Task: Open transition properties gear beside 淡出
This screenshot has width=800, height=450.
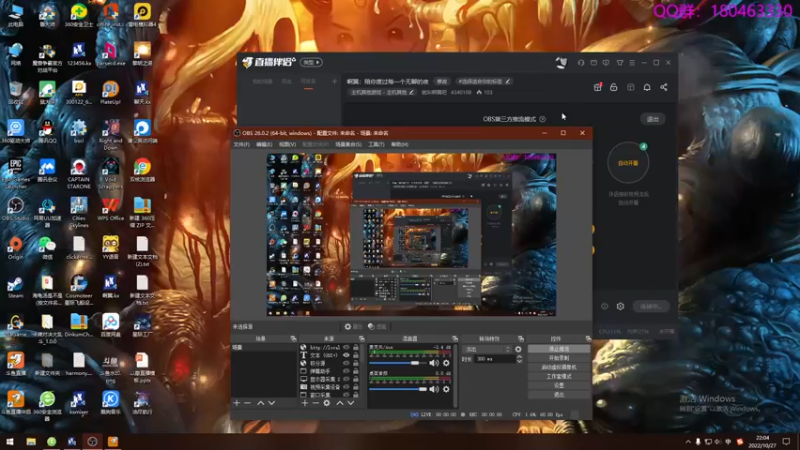Action: click(x=518, y=349)
